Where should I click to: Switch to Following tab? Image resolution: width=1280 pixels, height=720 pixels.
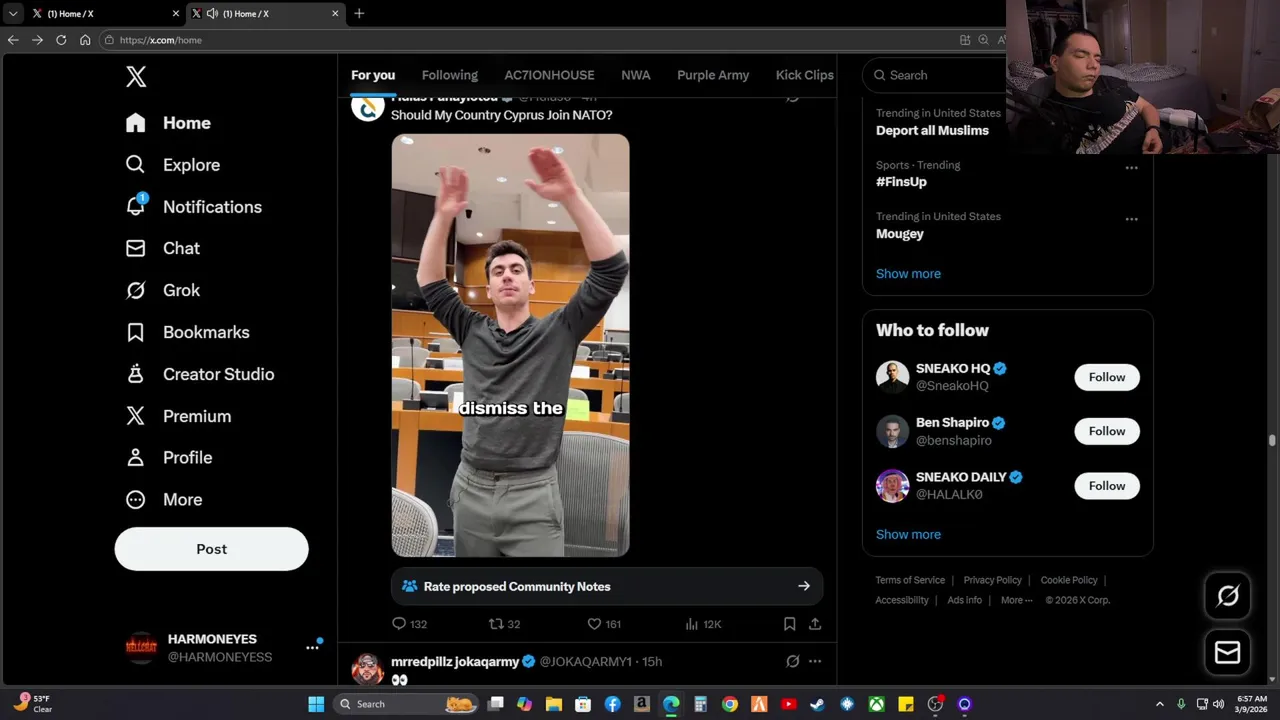coord(450,75)
